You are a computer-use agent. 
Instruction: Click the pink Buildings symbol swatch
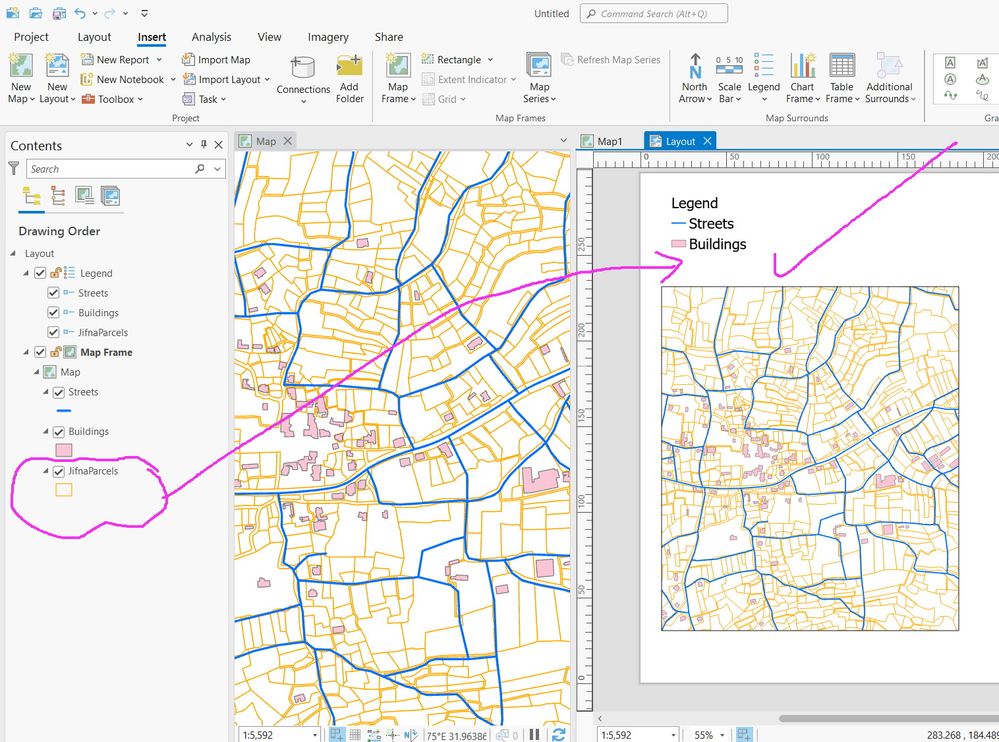[x=63, y=450]
